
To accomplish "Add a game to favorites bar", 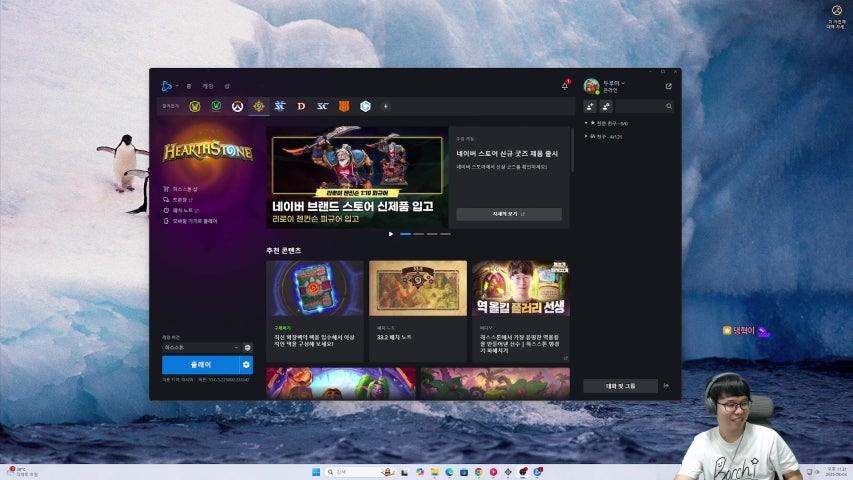I will (x=386, y=106).
